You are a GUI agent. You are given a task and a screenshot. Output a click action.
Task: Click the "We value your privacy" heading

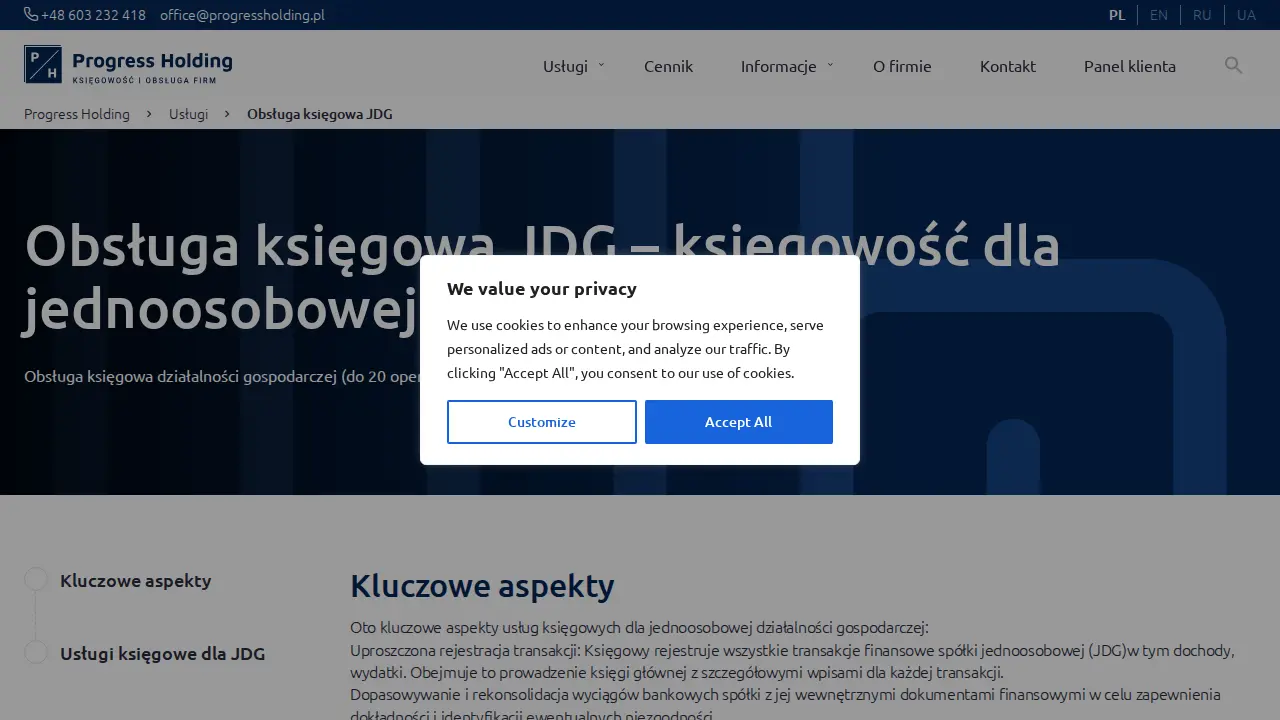coord(542,289)
